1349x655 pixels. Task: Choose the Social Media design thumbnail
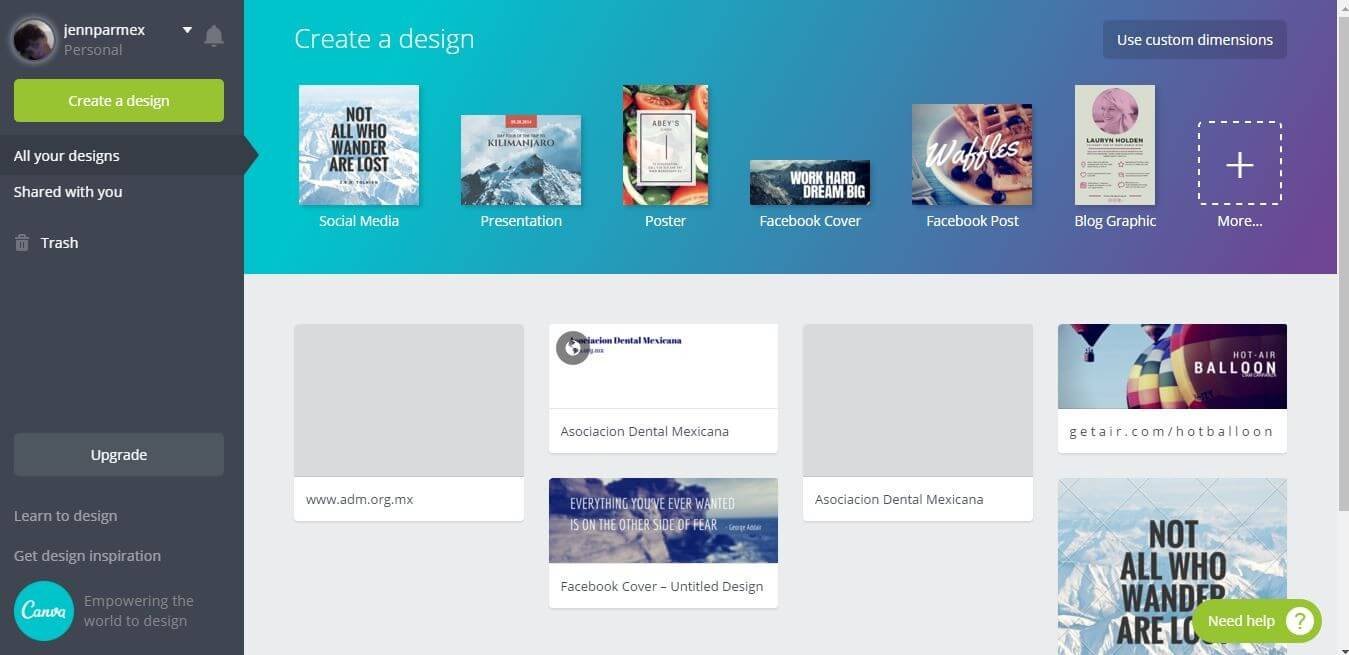pyautogui.click(x=359, y=145)
